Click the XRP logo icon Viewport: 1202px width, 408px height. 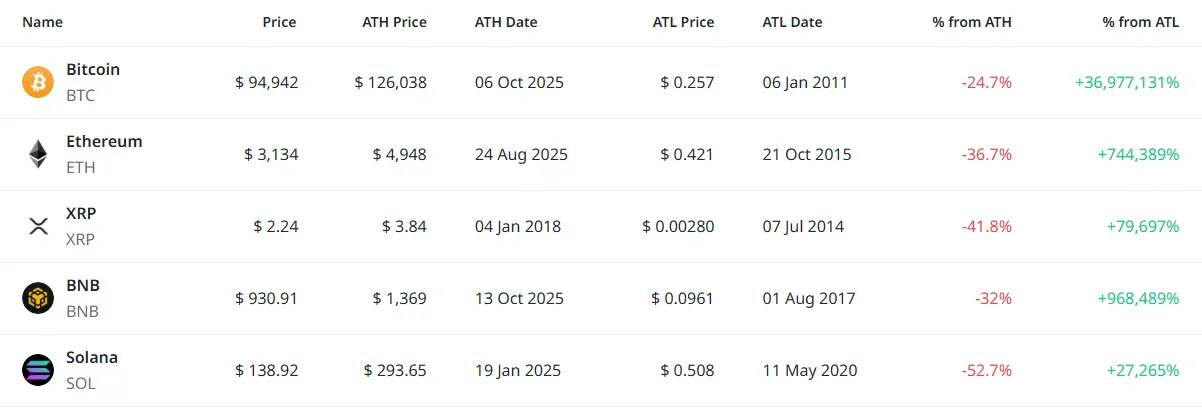tap(38, 226)
